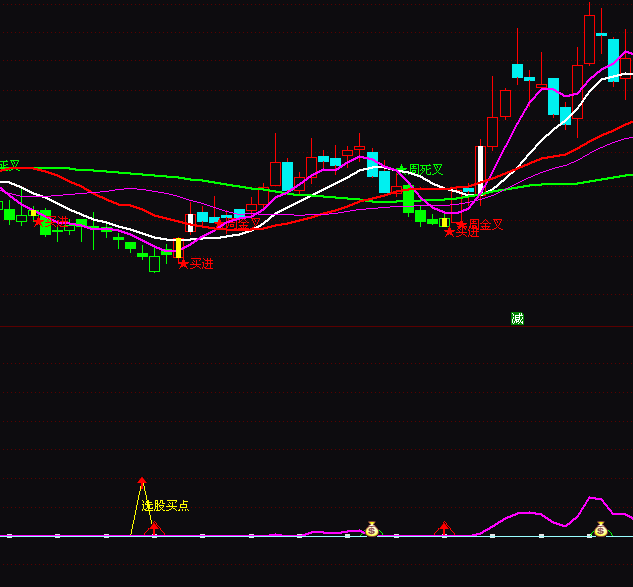This screenshot has height=587, width=633.
Task: Click the tallest red candle at top right
Action: tap(589, 40)
